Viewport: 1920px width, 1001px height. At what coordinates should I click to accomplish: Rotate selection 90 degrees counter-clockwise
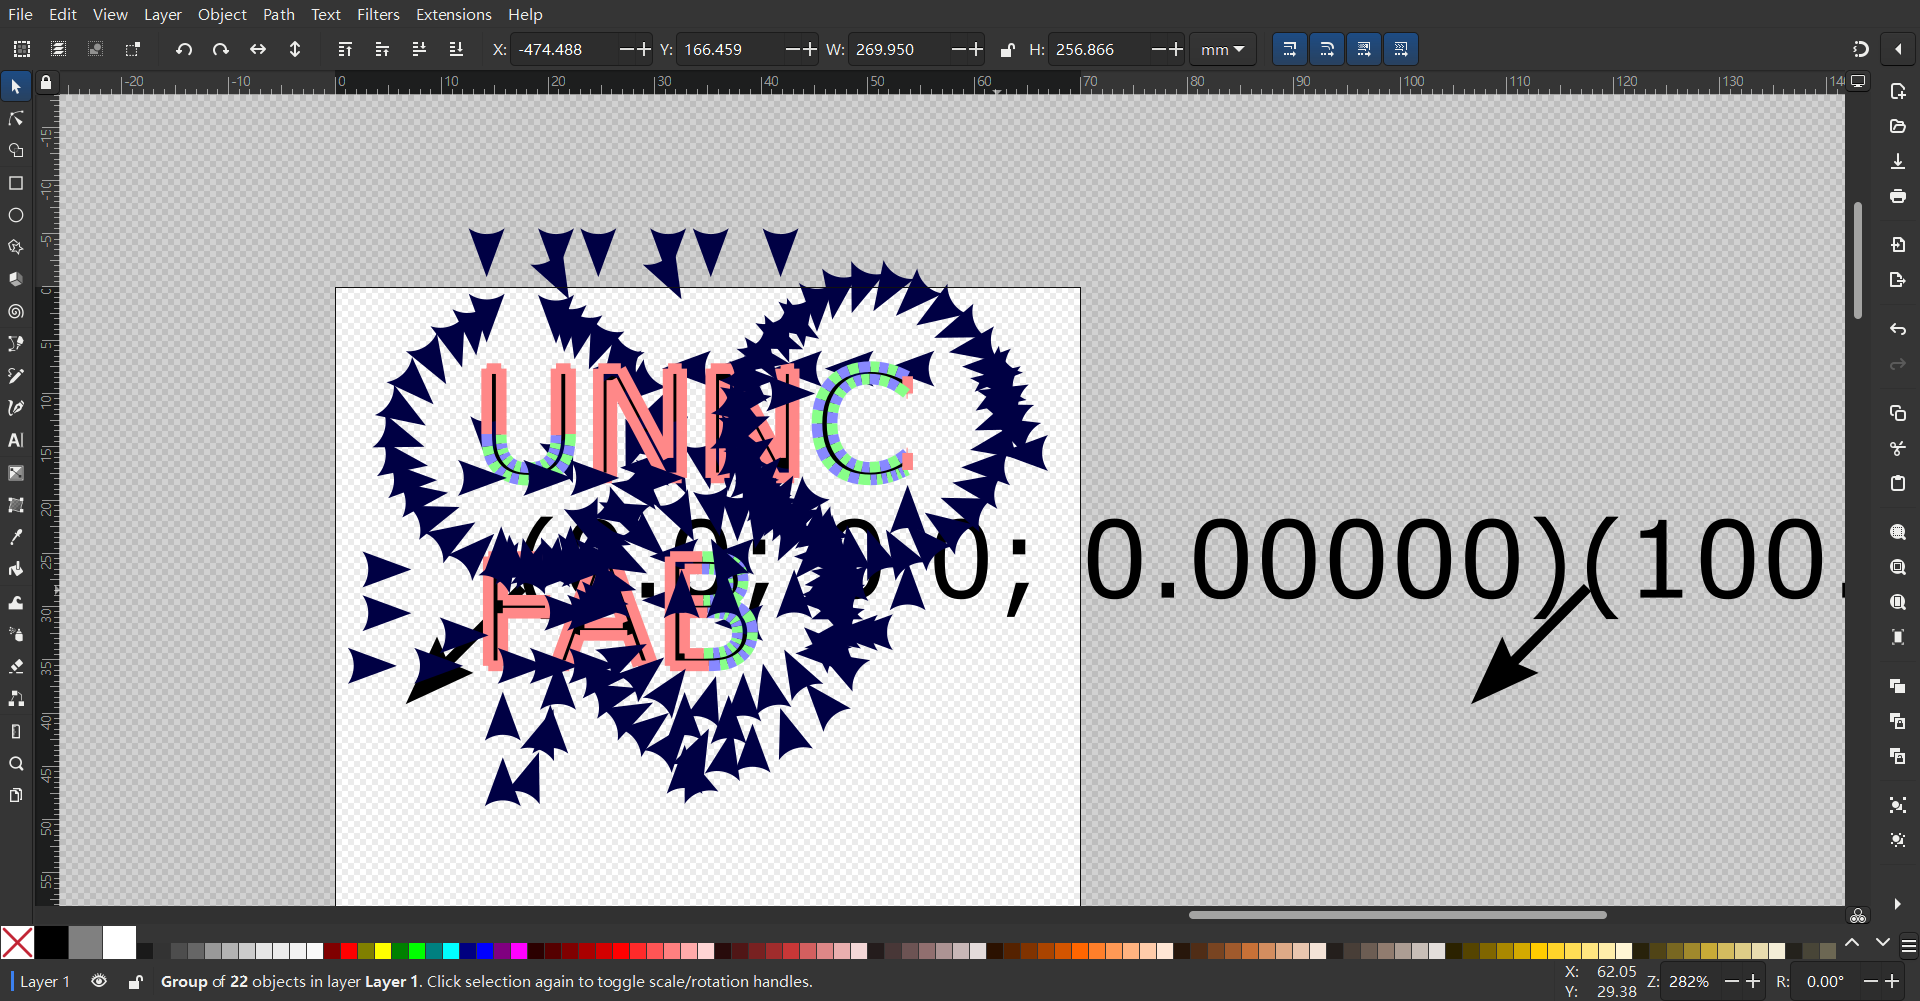184,49
